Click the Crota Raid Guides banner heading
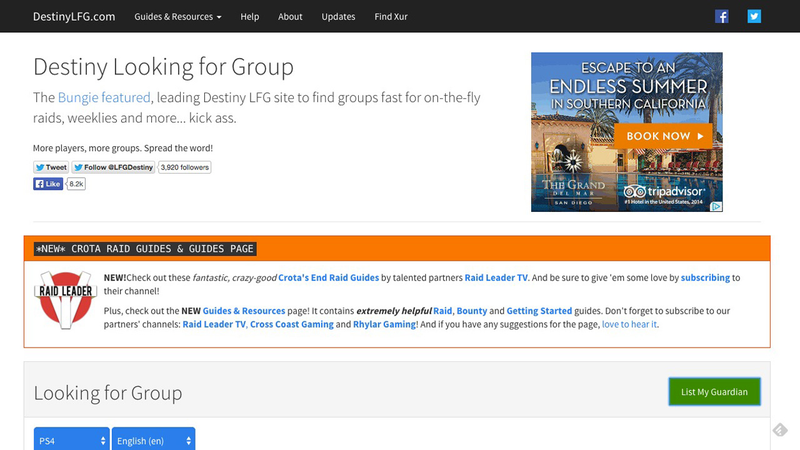 click(x=145, y=248)
